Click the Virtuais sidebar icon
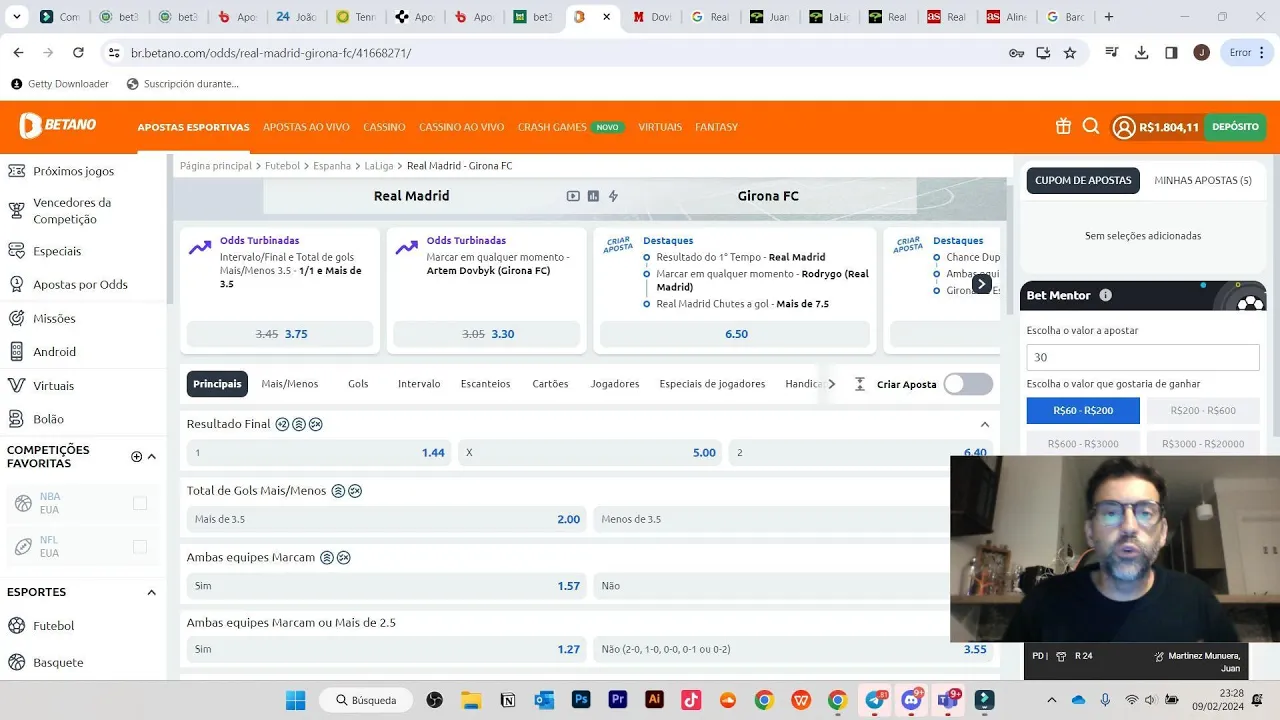Viewport: 1280px width, 720px height. point(16,385)
